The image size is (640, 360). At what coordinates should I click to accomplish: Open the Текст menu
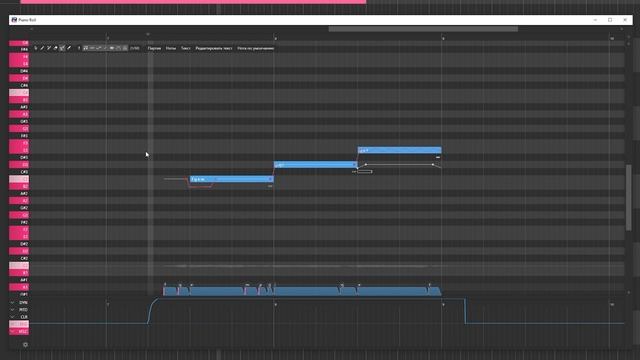point(185,48)
